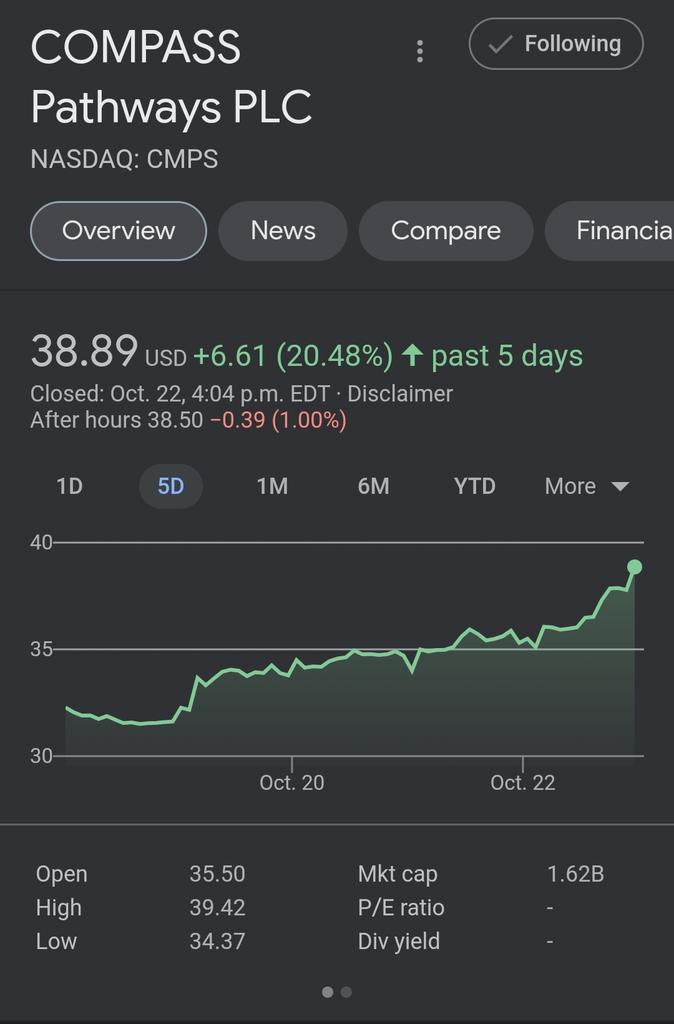Expand the More time ranges dropdown
The image size is (674, 1024).
click(x=586, y=487)
